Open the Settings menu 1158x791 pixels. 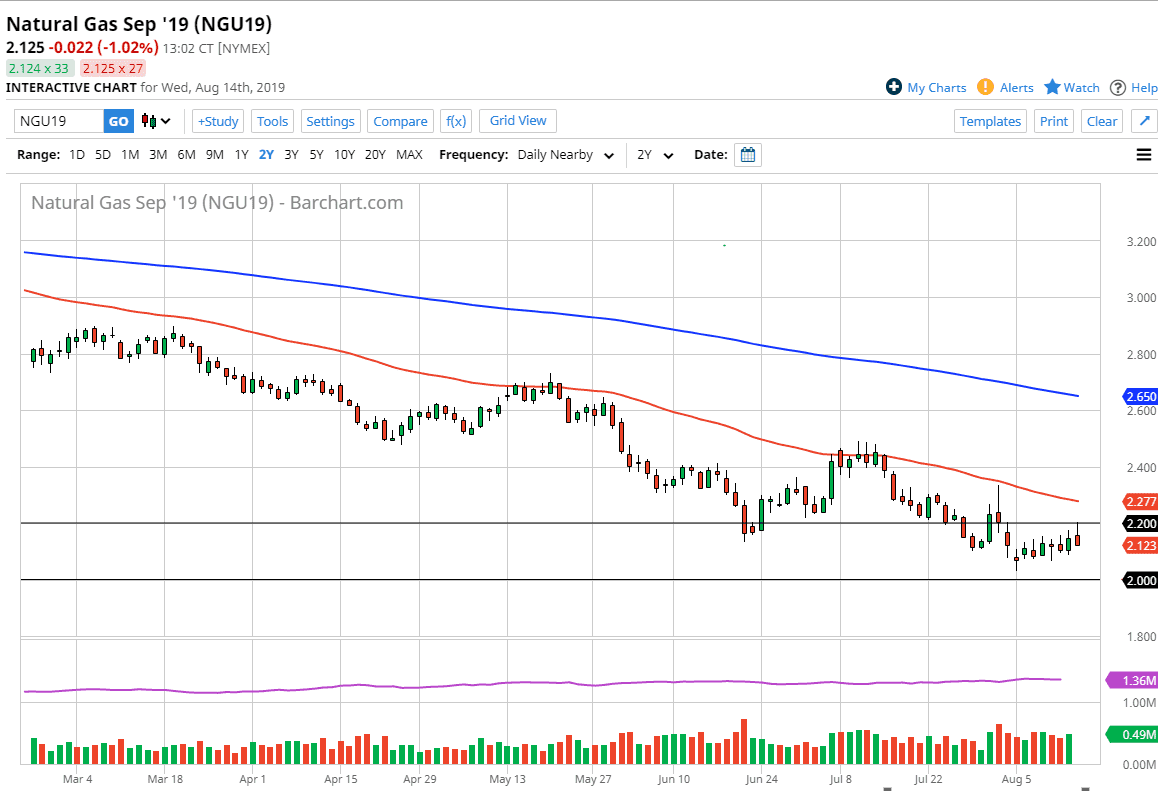(x=330, y=121)
